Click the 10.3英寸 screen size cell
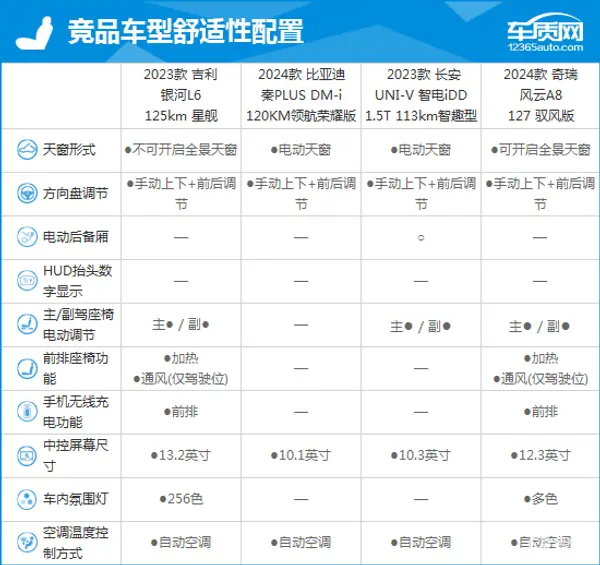 pyautogui.click(x=421, y=455)
